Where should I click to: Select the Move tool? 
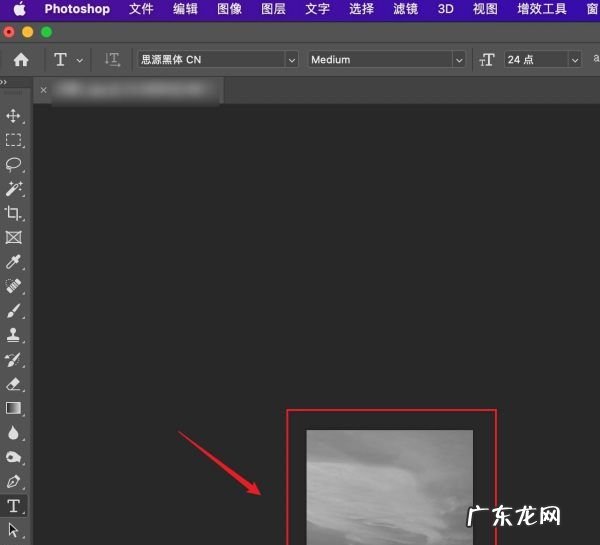13,116
